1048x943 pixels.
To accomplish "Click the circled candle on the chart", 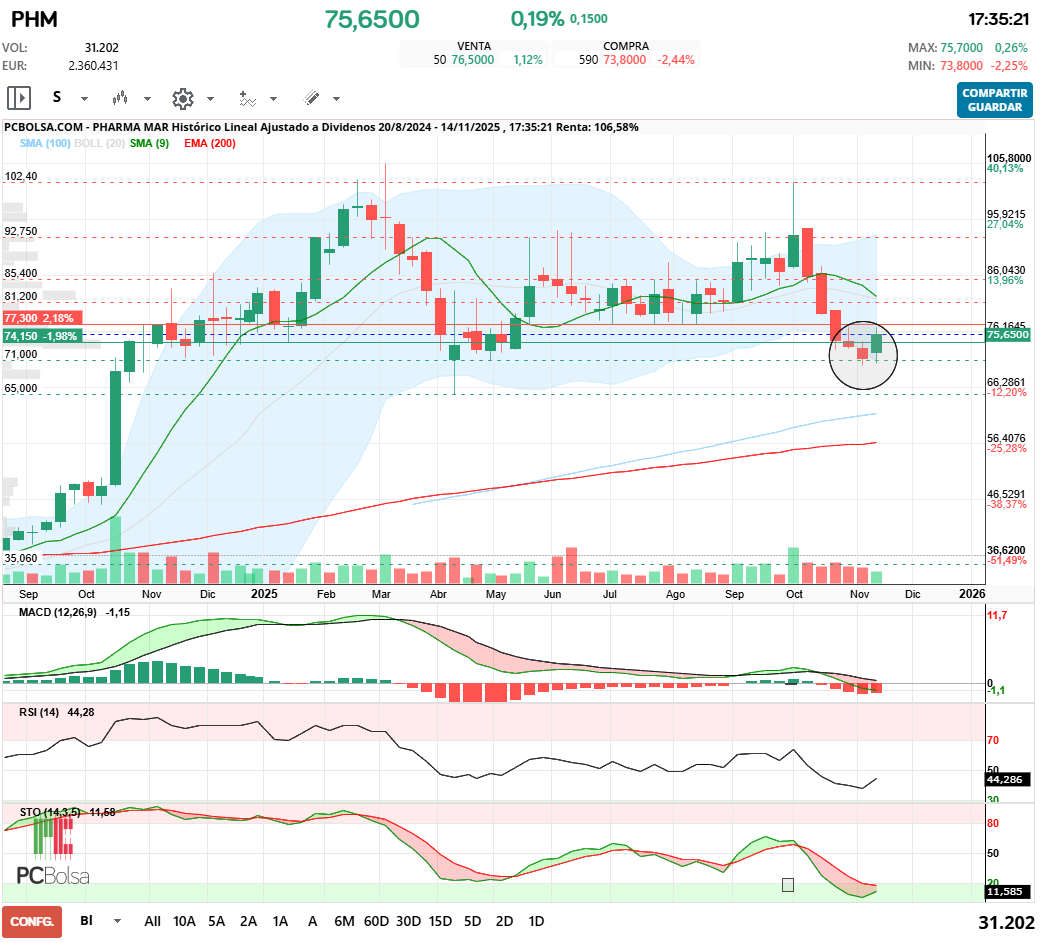I will (864, 353).
